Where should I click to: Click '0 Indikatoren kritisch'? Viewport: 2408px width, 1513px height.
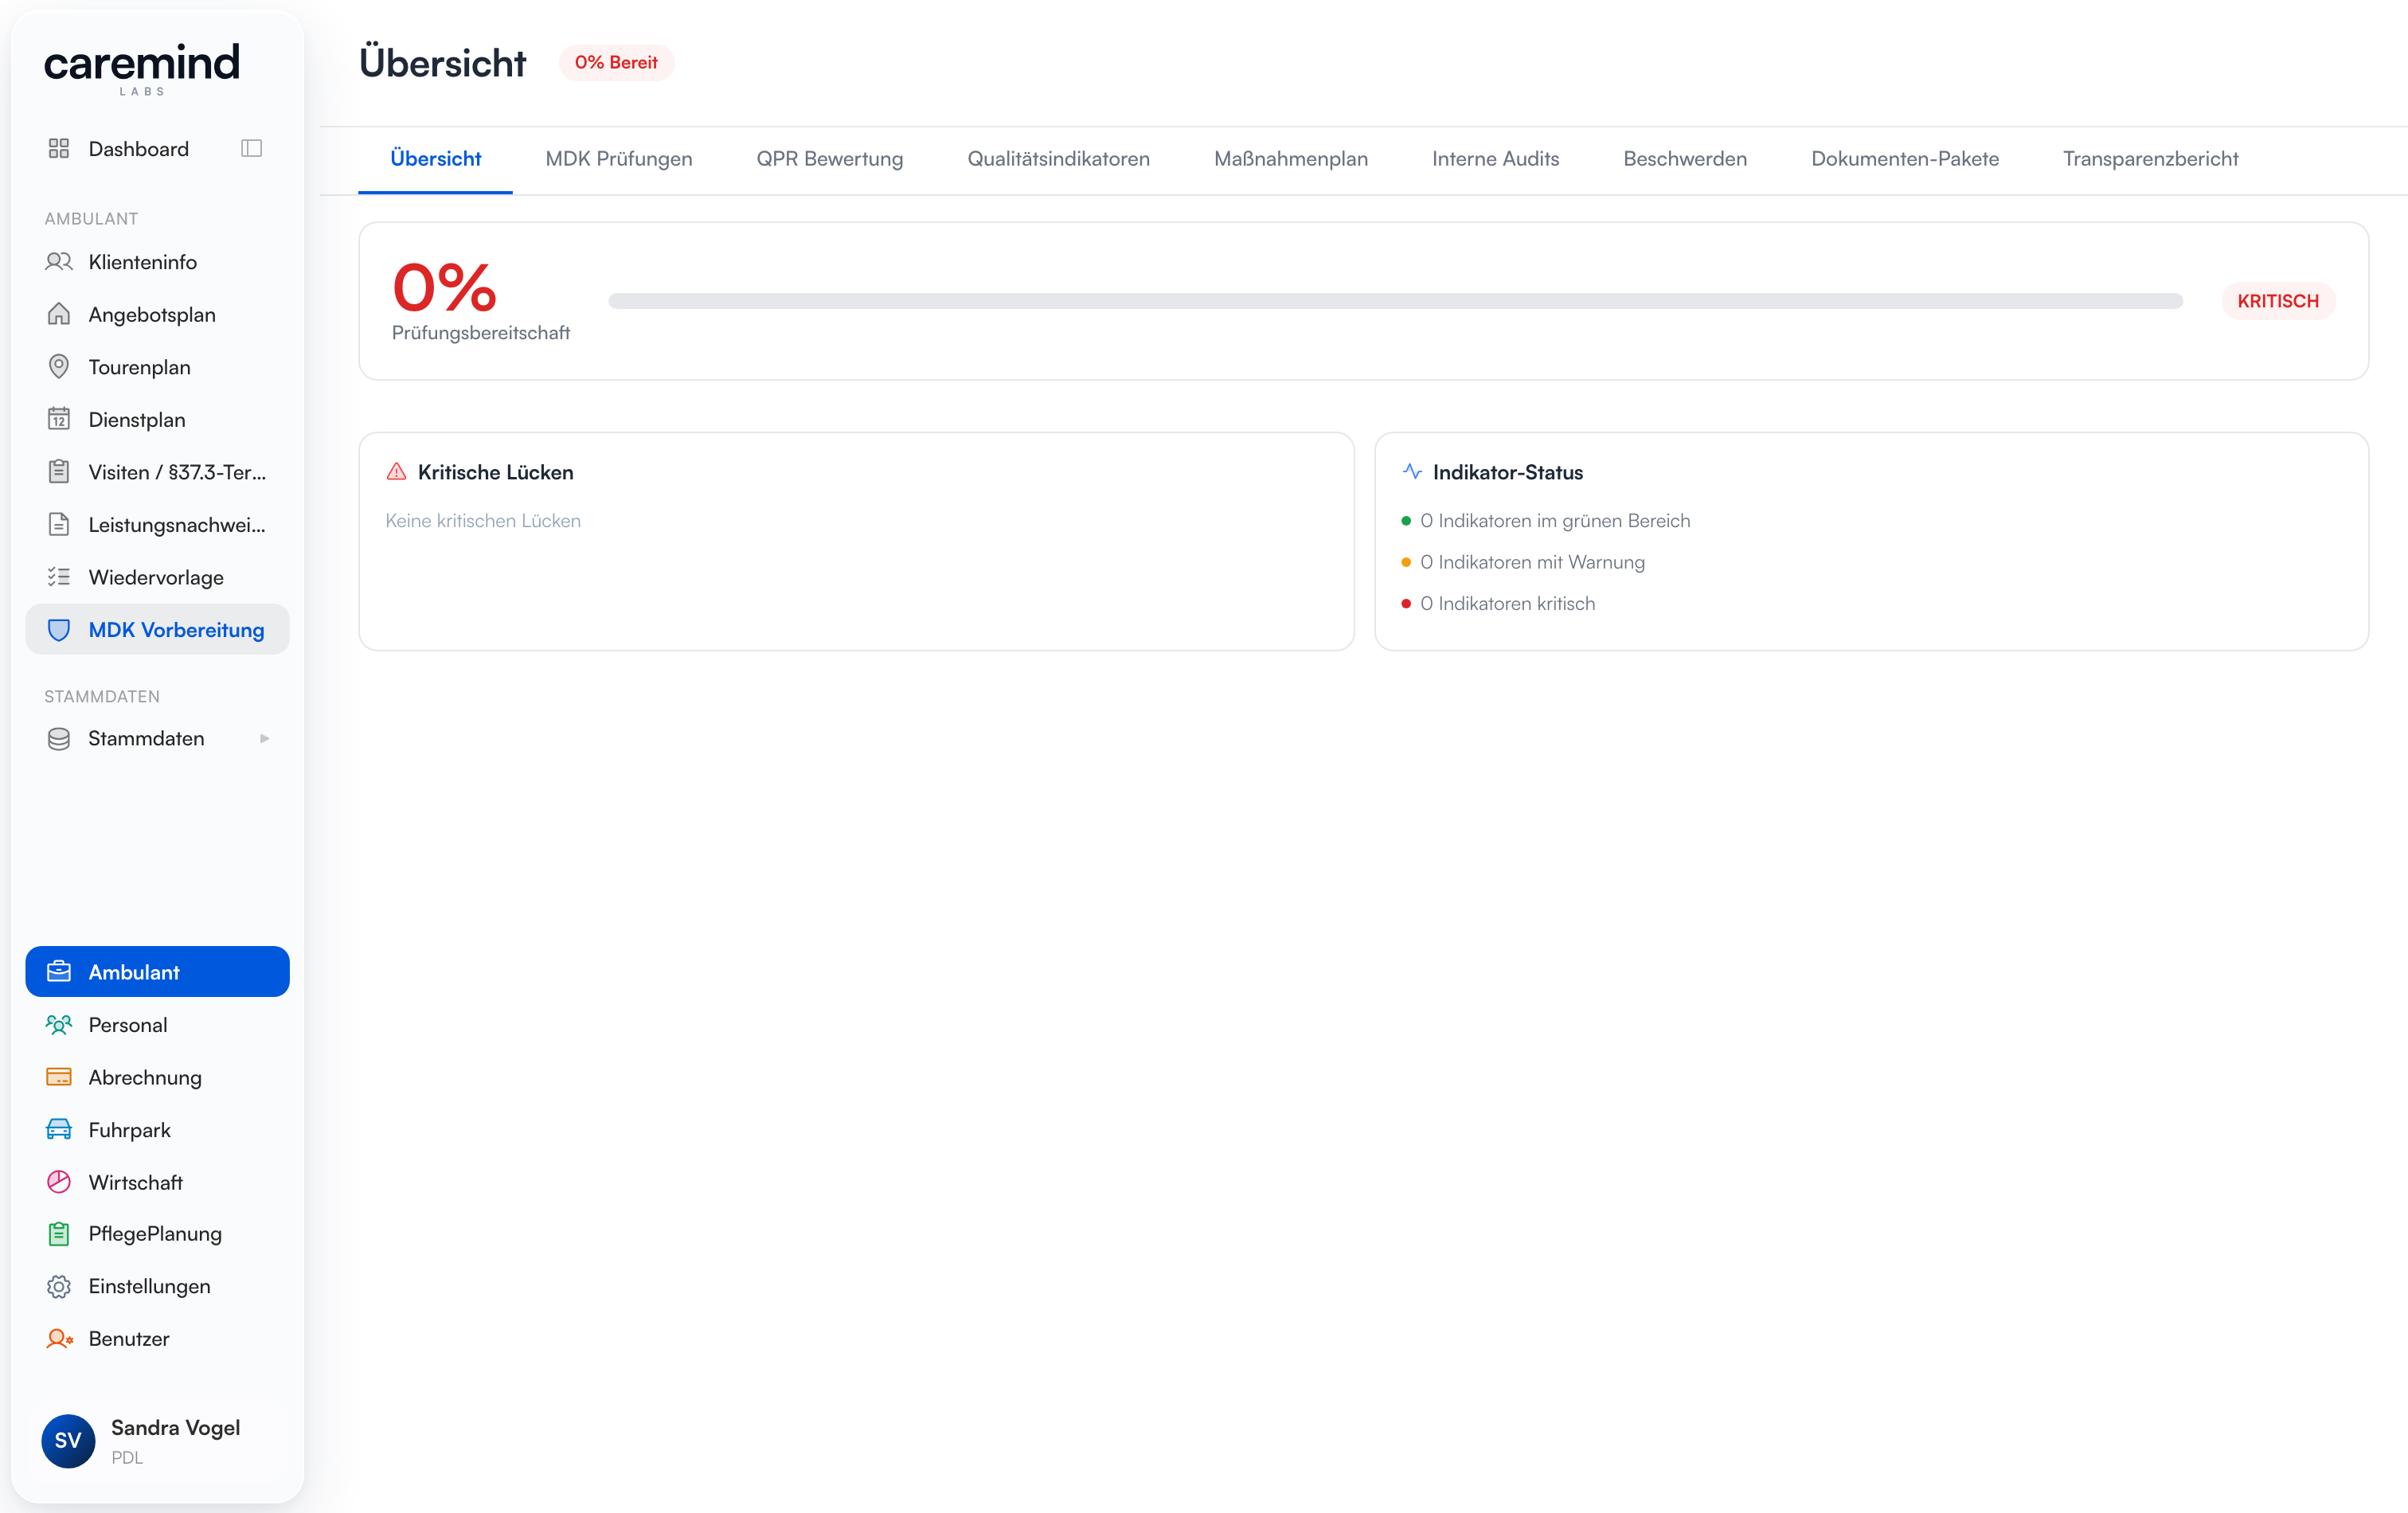(1507, 604)
